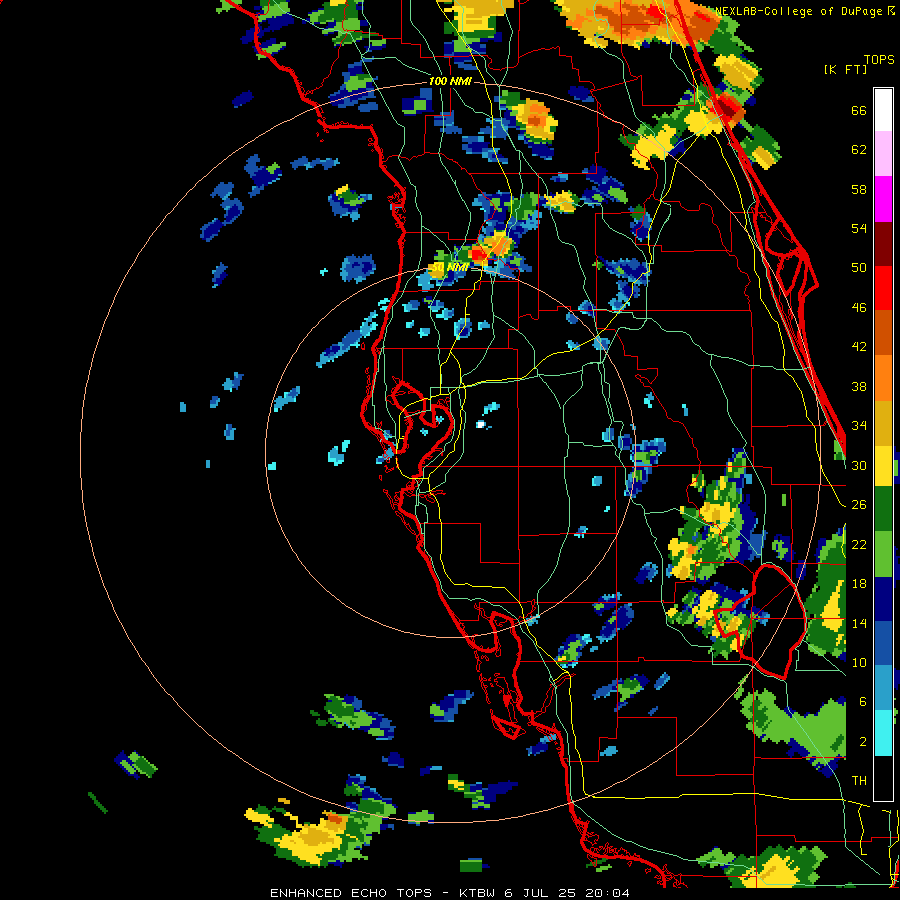Select the white swatch in the legend
Screen dimensions: 900x900
tap(883, 110)
